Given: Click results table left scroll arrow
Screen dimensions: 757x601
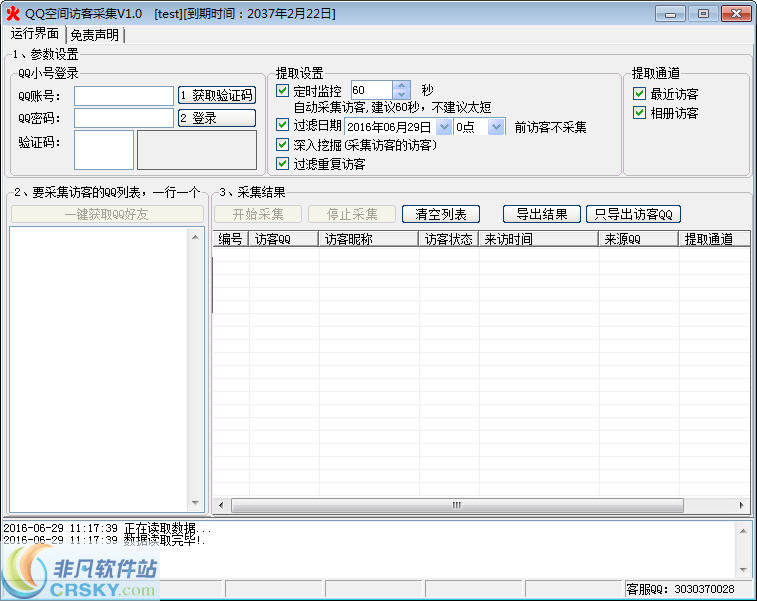Looking at the screenshot, I should [221, 505].
